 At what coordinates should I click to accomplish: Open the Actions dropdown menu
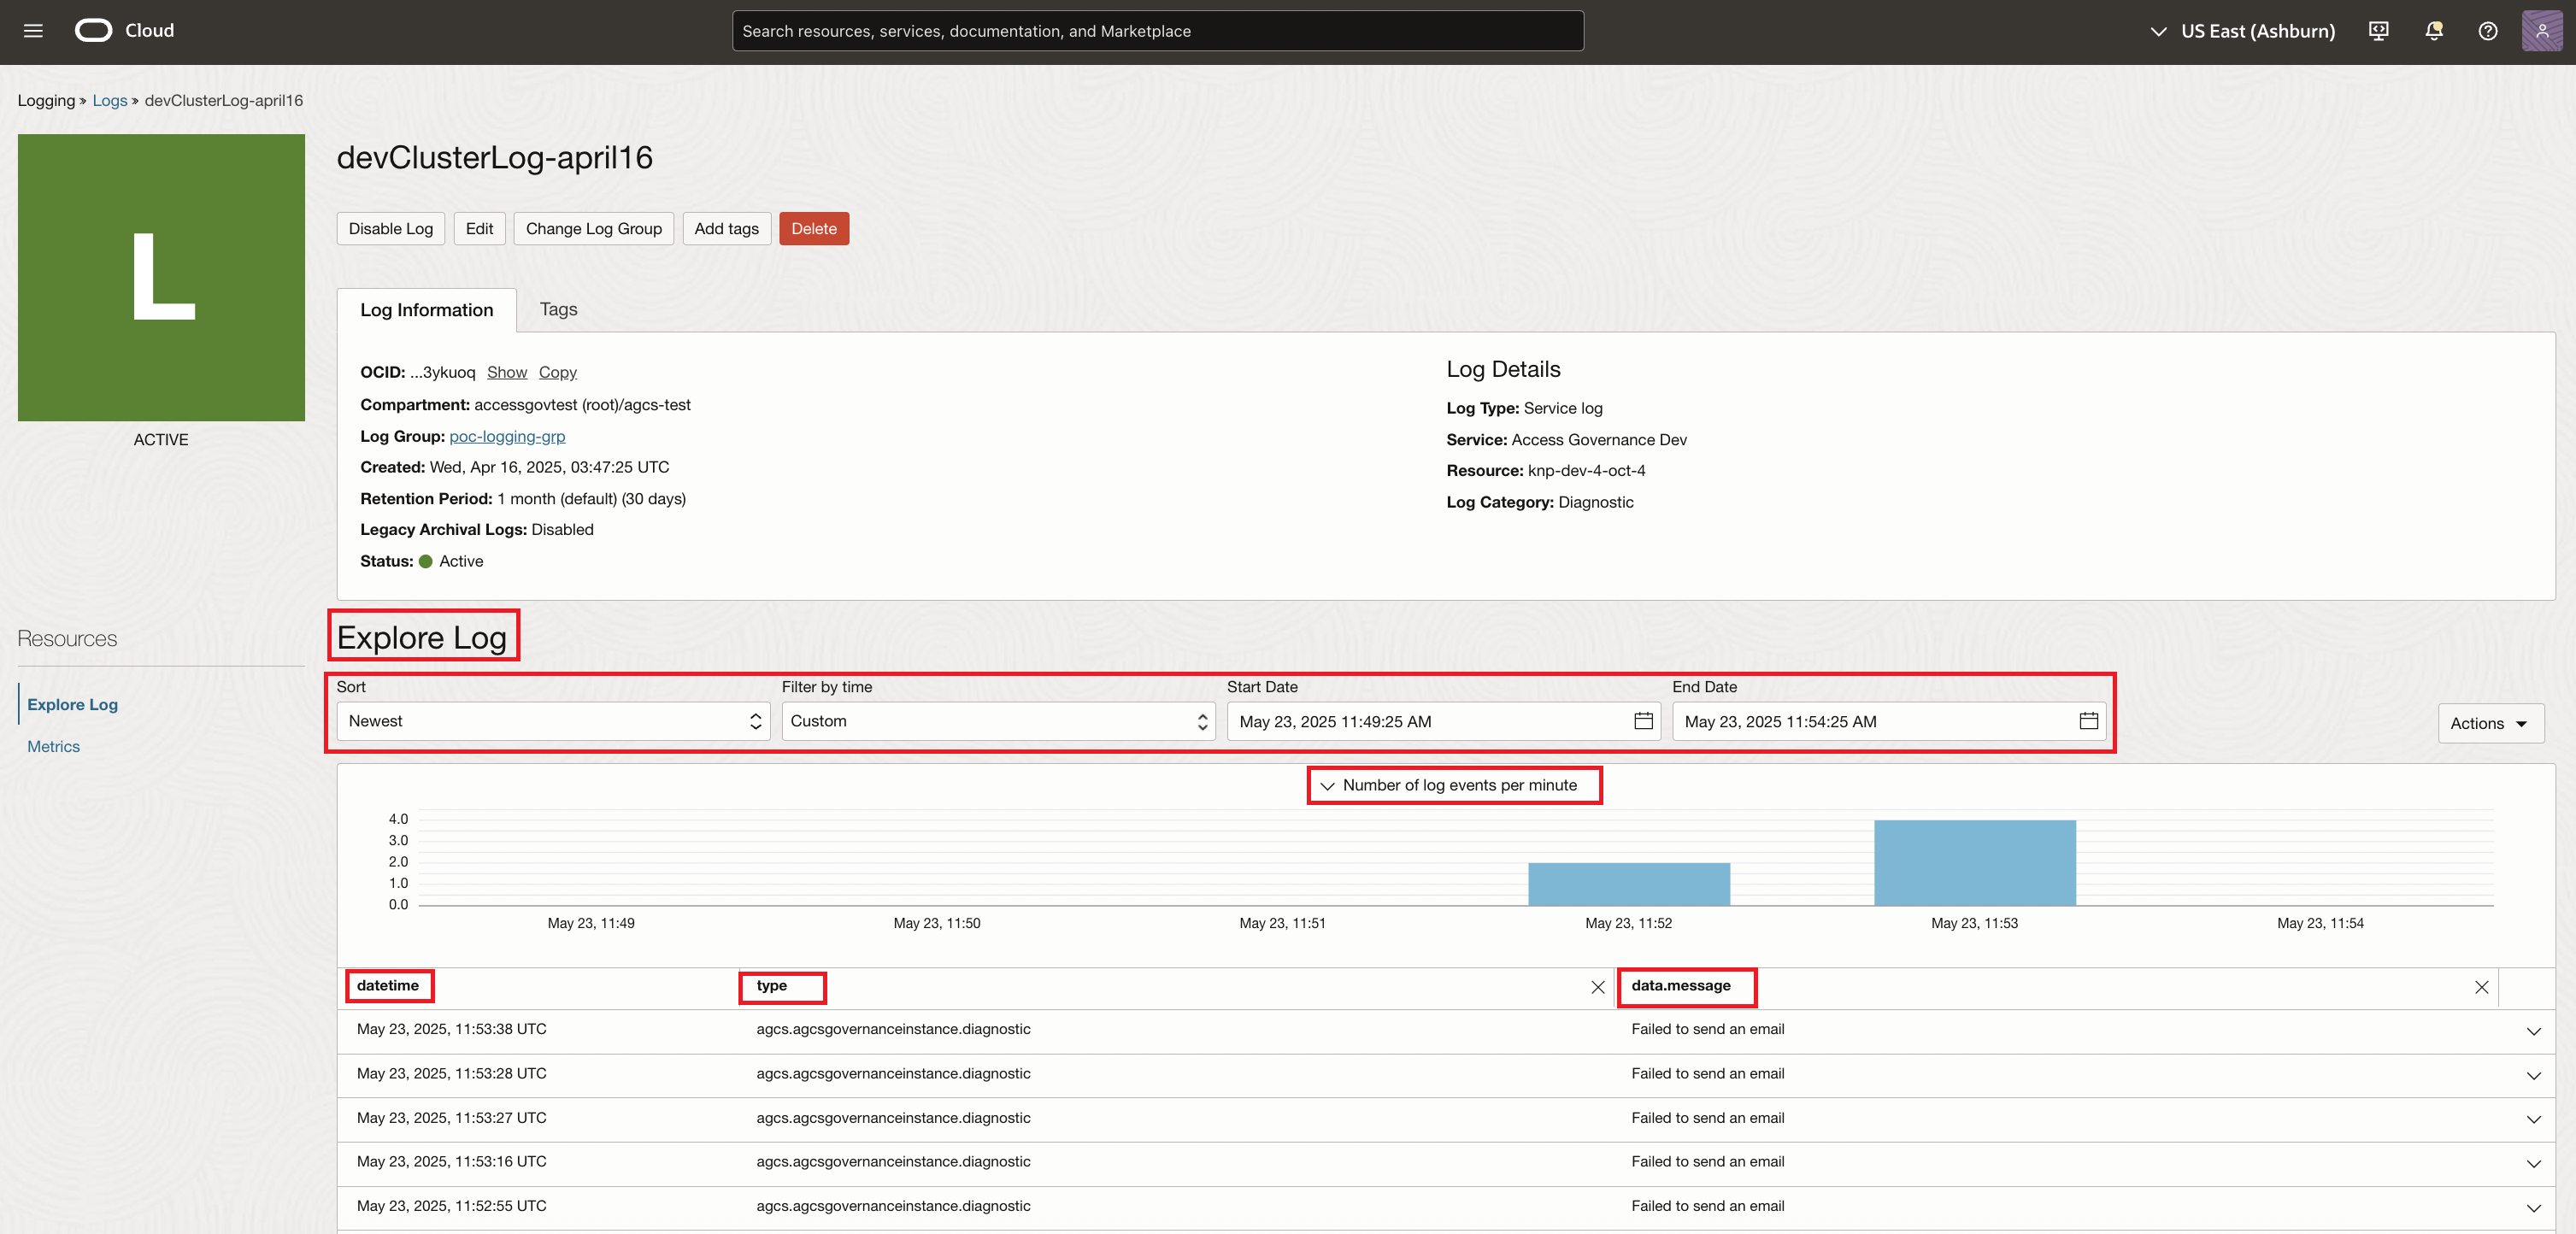pyautogui.click(x=2489, y=723)
